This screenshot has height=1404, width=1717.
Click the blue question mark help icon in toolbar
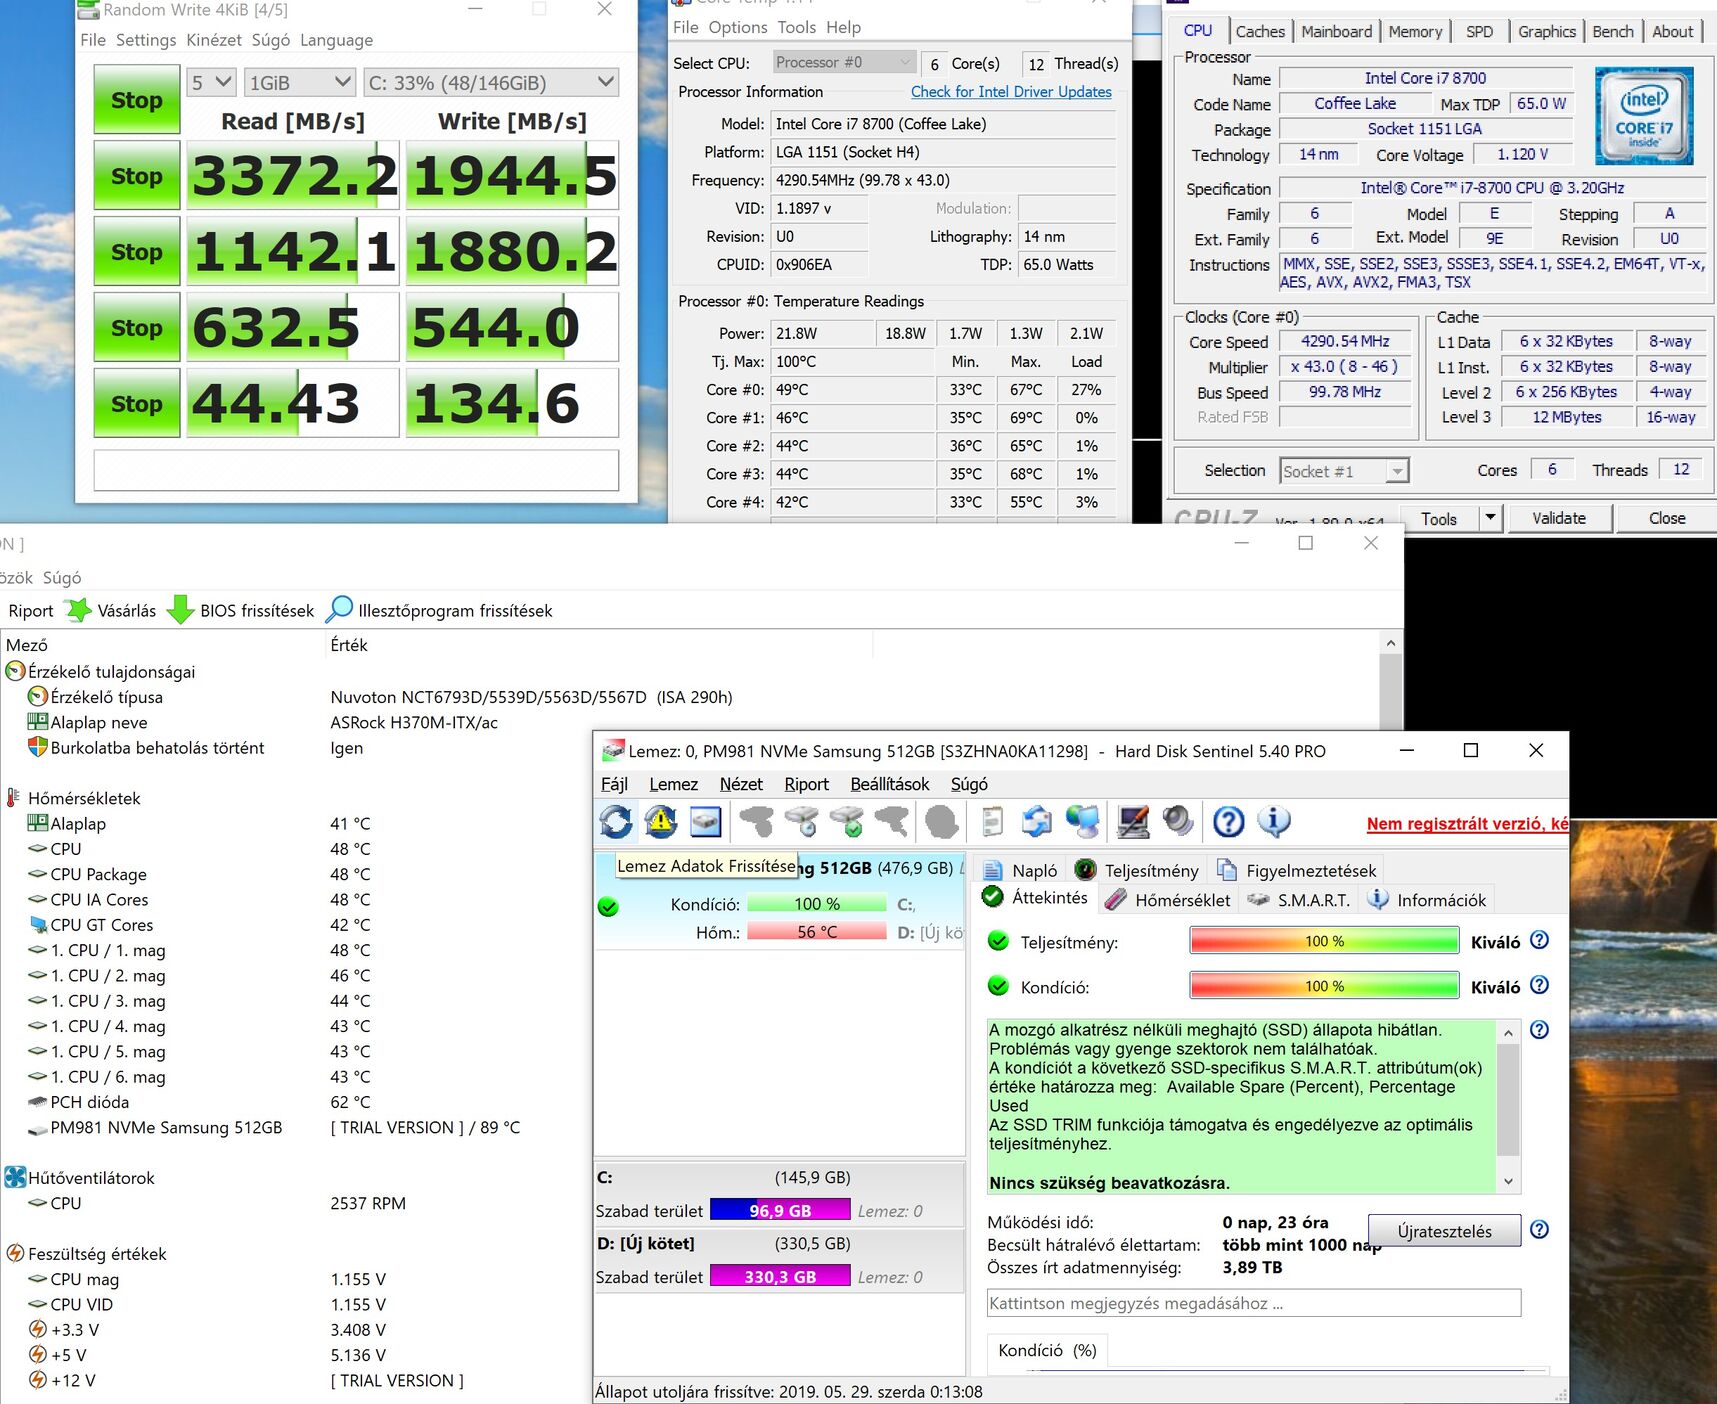1229,822
